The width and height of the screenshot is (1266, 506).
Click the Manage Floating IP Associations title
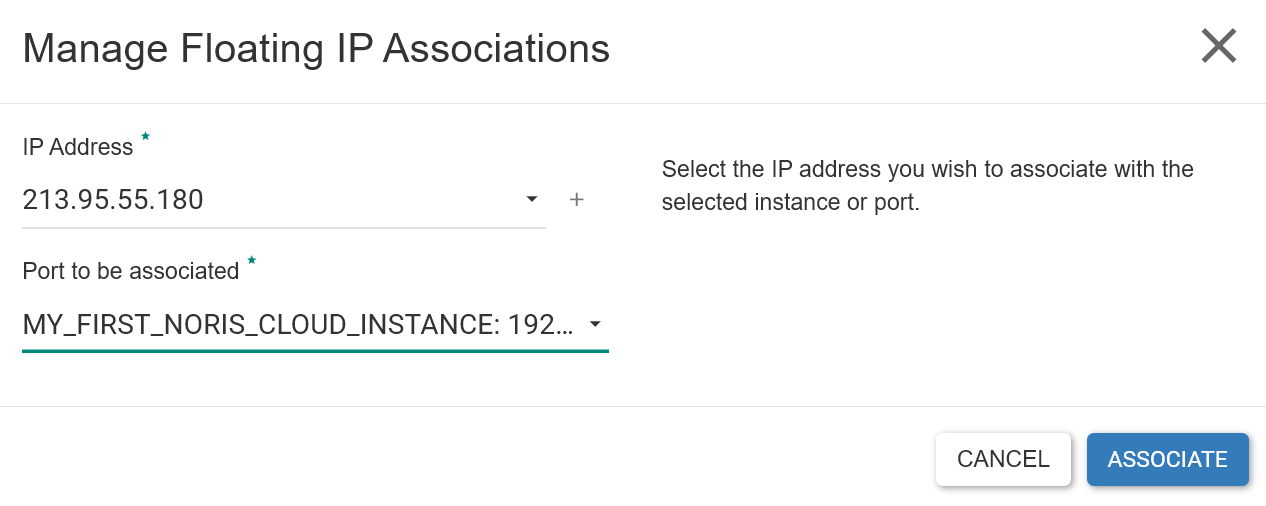coord(316,48)
